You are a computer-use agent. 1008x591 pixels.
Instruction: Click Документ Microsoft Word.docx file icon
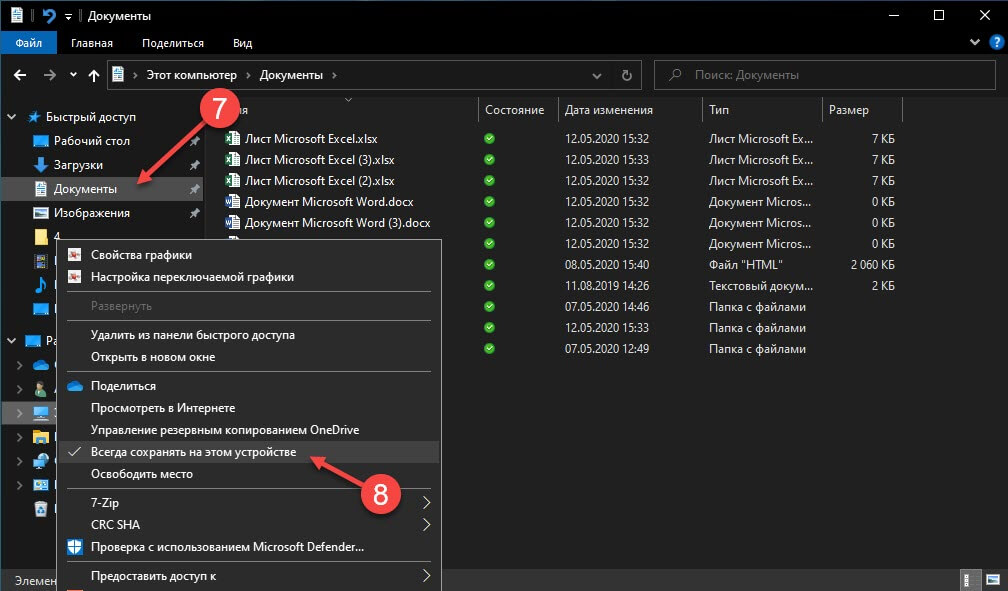[233, 201]
